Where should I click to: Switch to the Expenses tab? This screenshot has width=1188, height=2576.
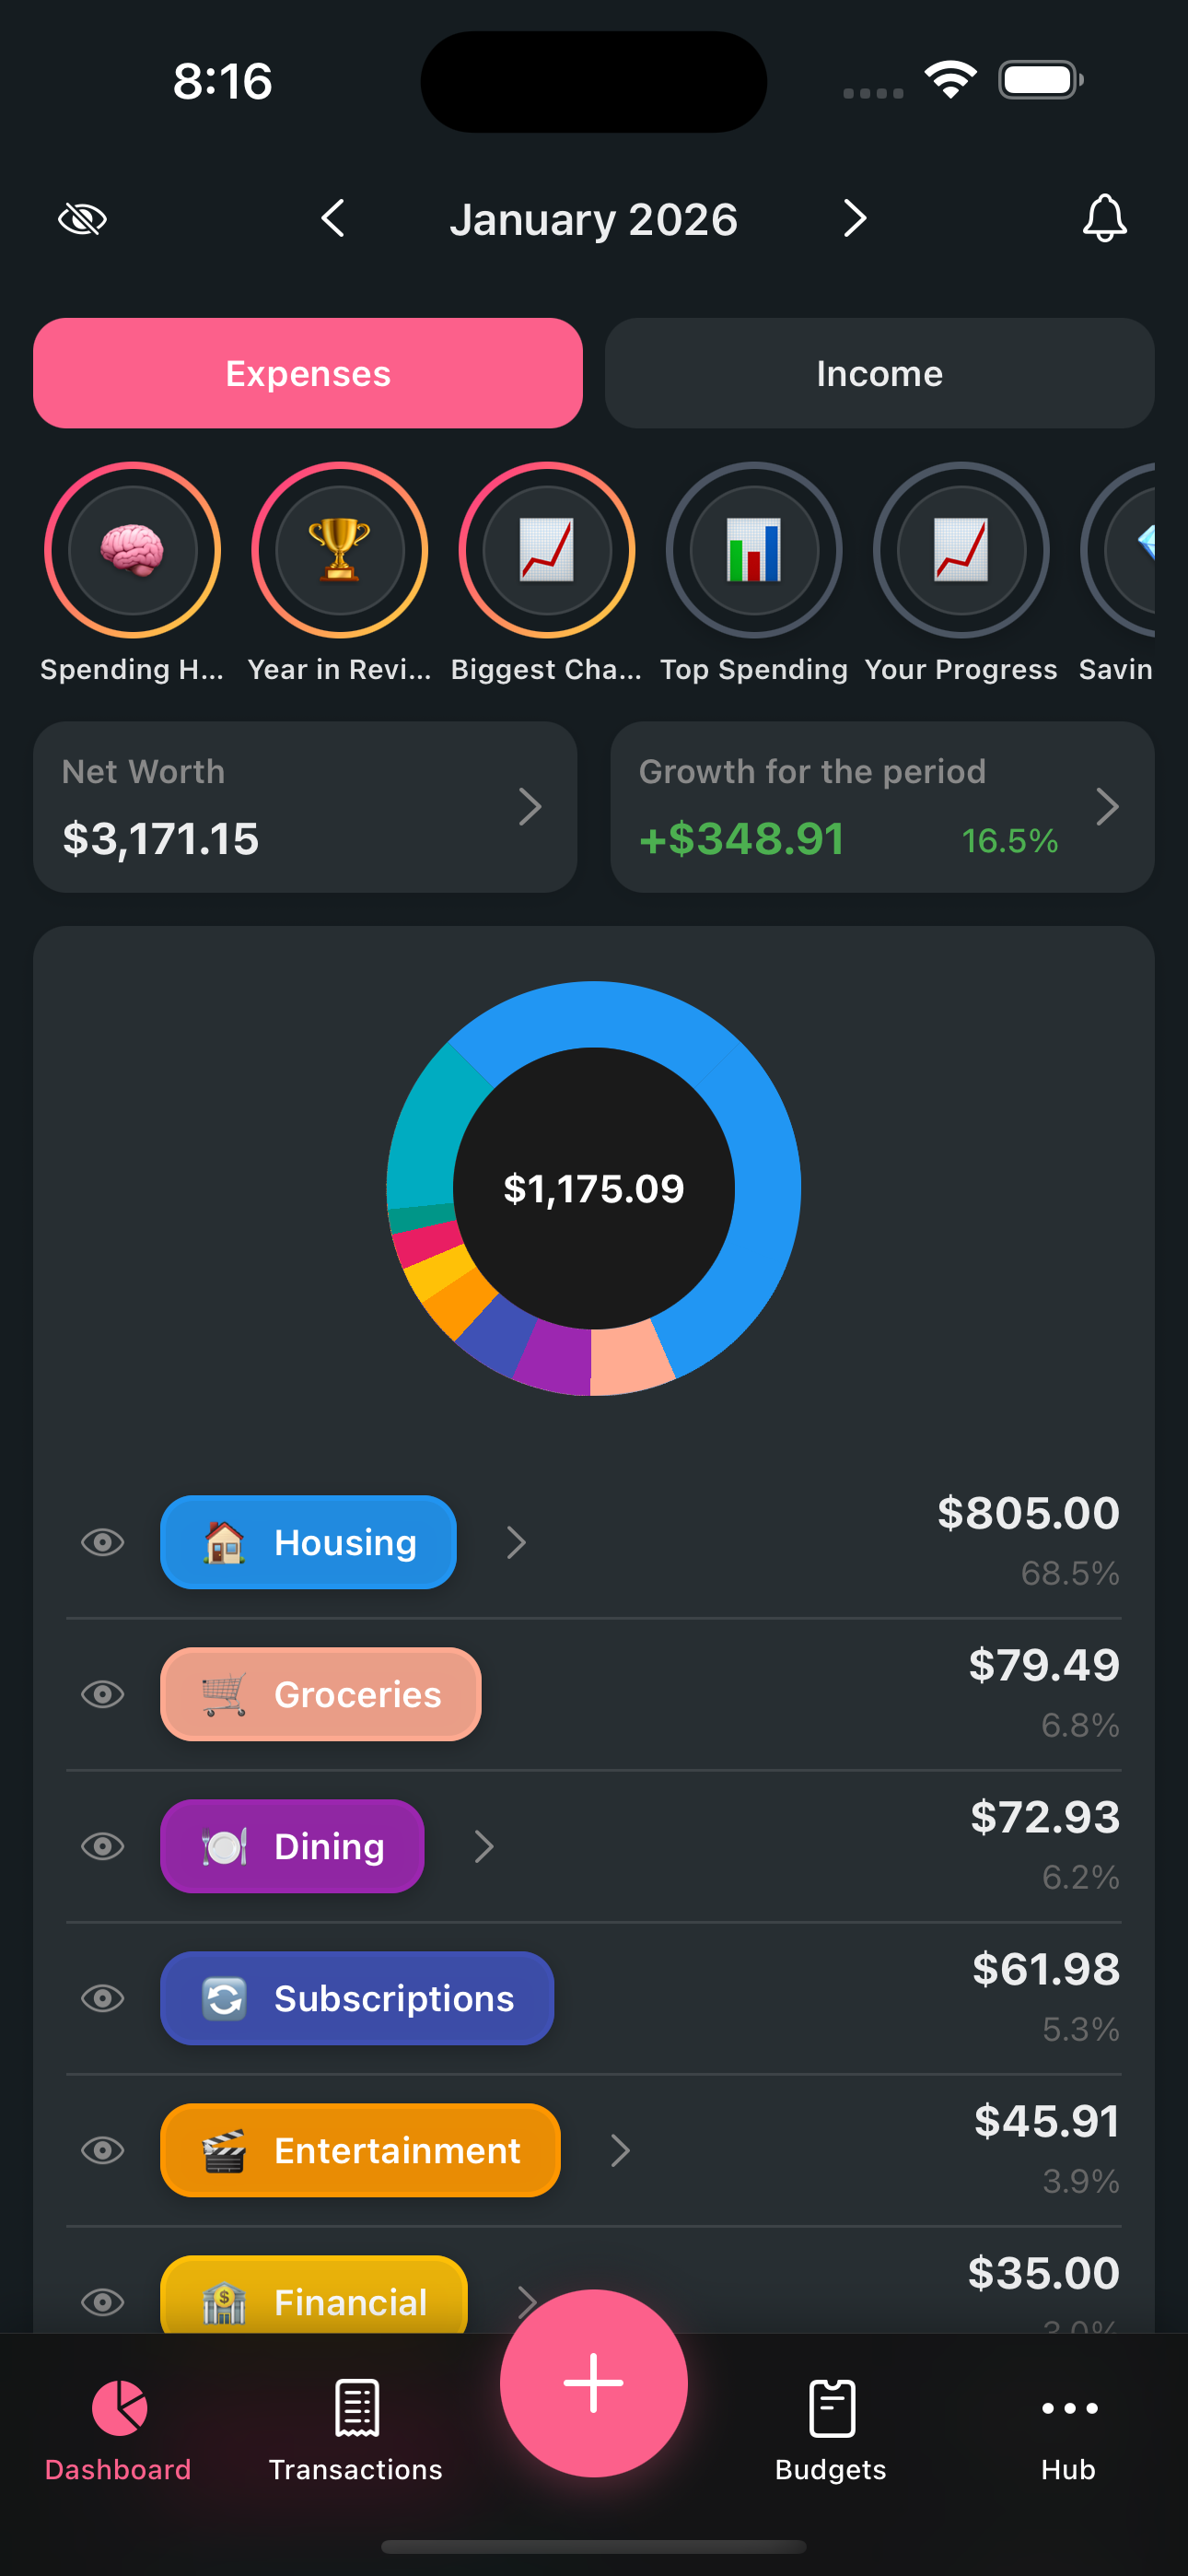(x=308, y=373)
